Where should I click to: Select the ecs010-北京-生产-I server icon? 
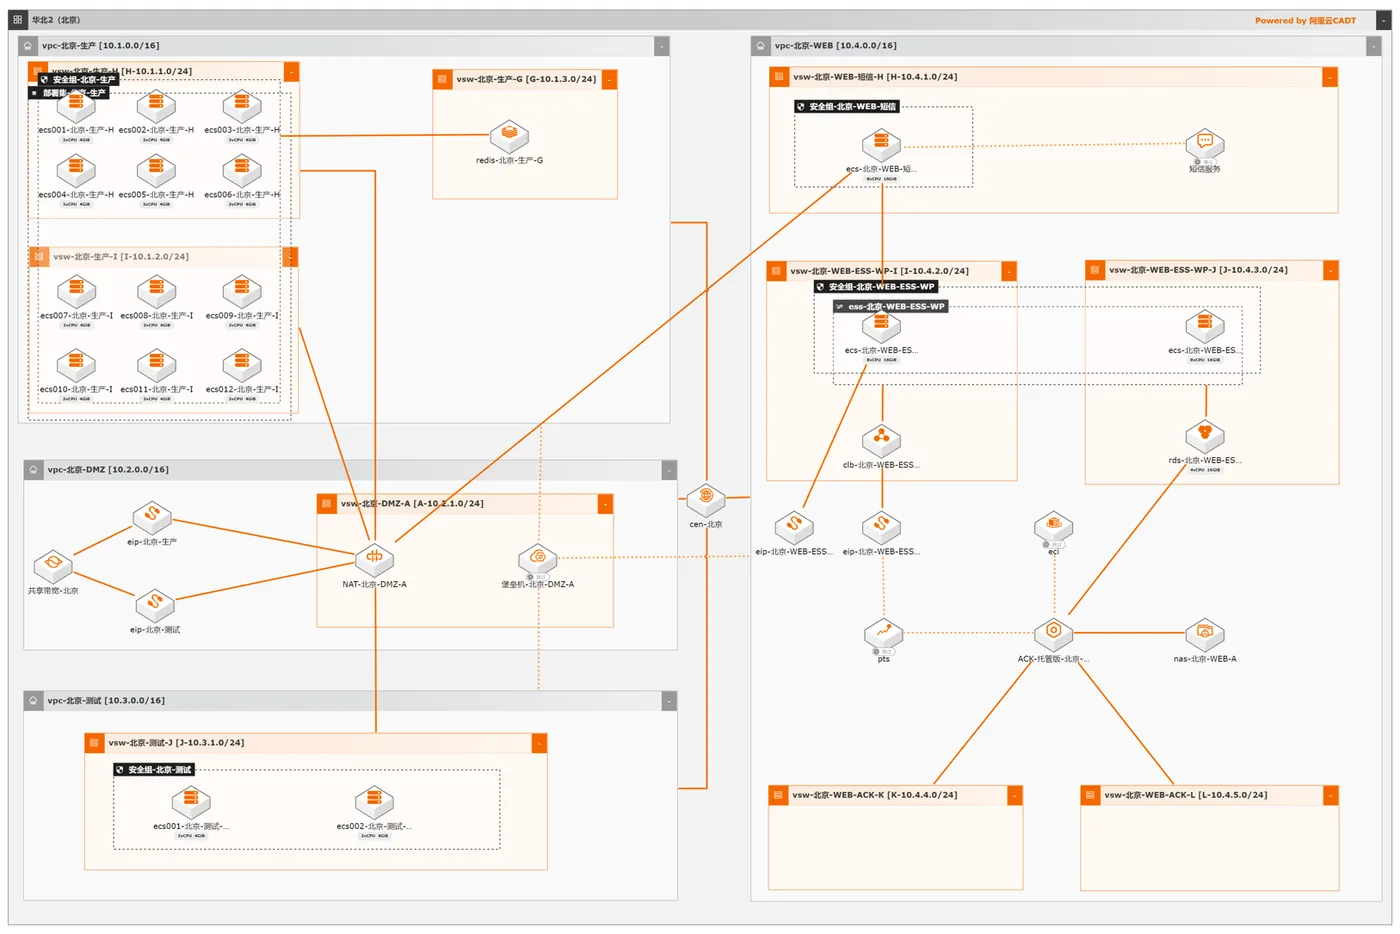pyautogui.click(x=76, y=366)
